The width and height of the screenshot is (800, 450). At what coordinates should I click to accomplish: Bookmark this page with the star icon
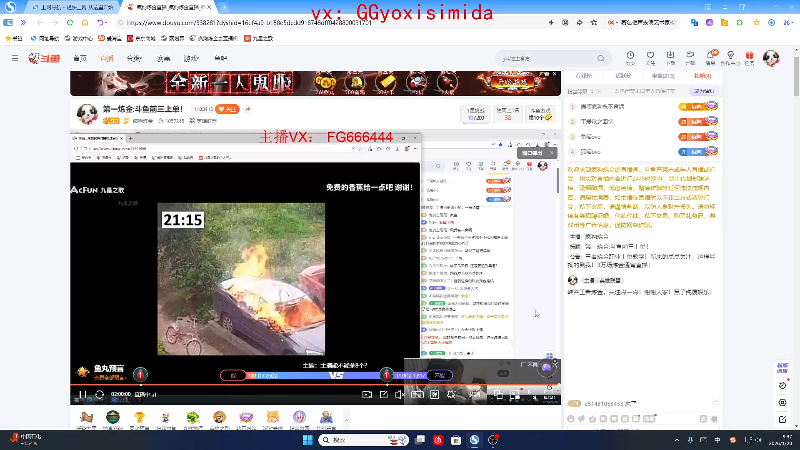click(x=594, y=22)
